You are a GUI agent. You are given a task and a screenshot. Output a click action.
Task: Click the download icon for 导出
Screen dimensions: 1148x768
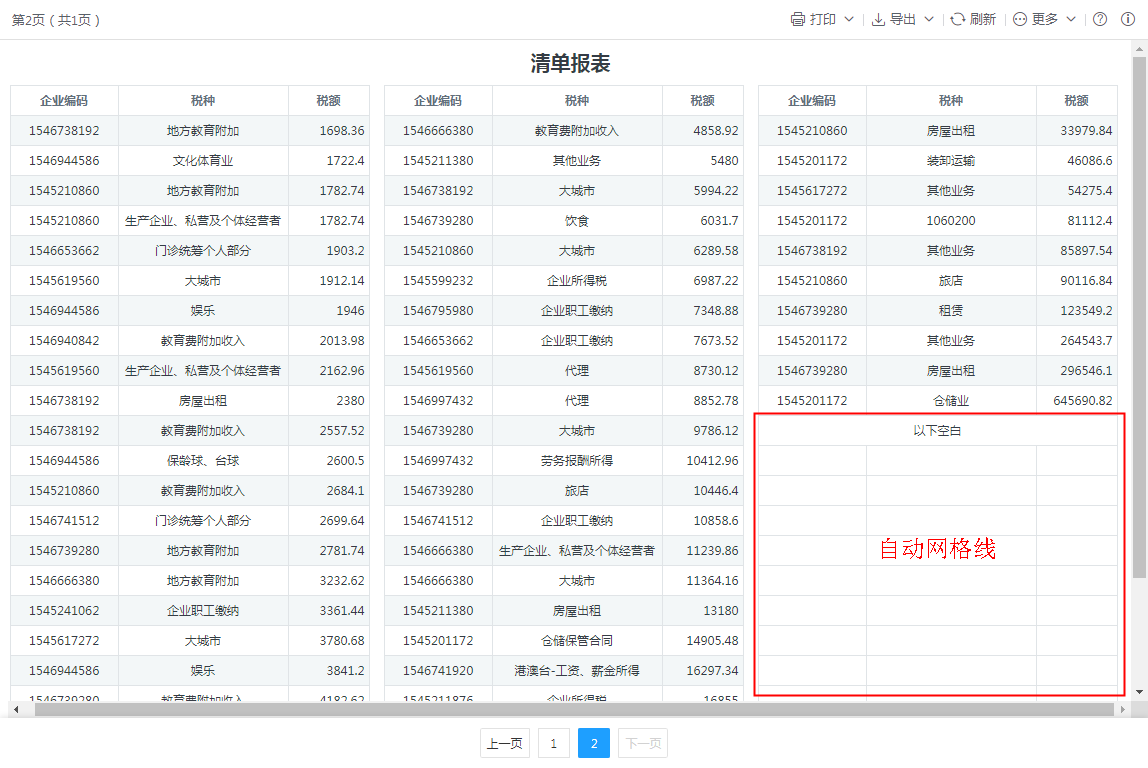pos(878,19)
